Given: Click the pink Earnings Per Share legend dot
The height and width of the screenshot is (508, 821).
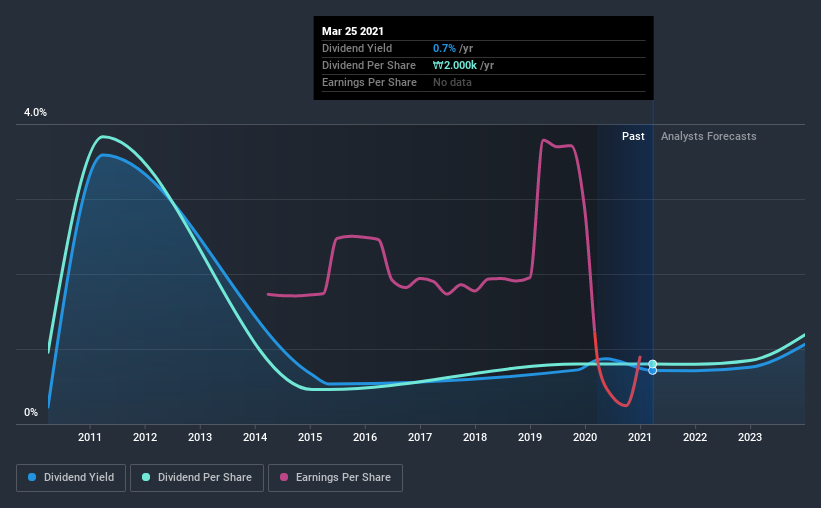Looking at the screenshot, I should pos(284,477).
